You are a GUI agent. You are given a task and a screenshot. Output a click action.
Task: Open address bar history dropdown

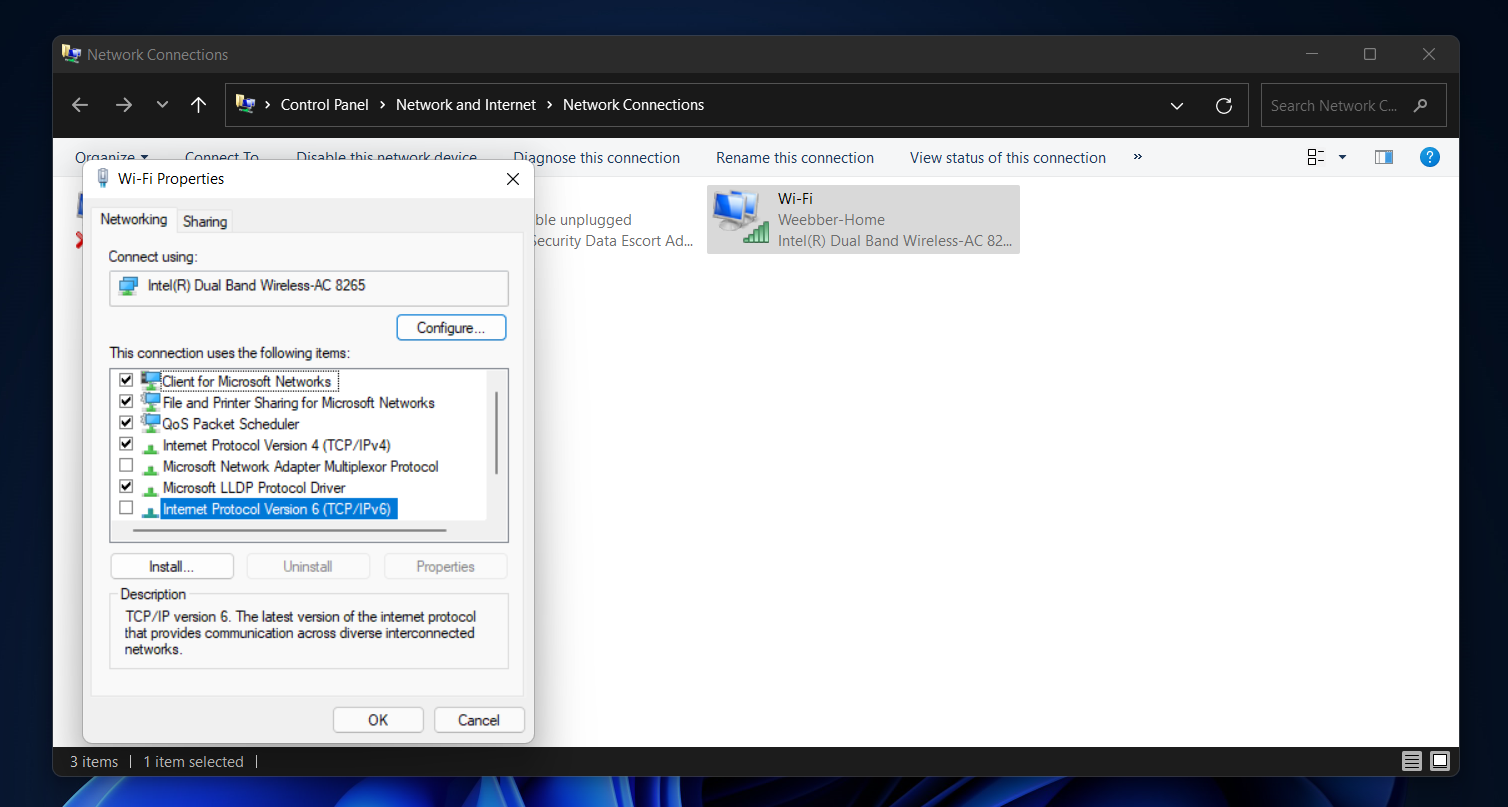[1177, 105]
